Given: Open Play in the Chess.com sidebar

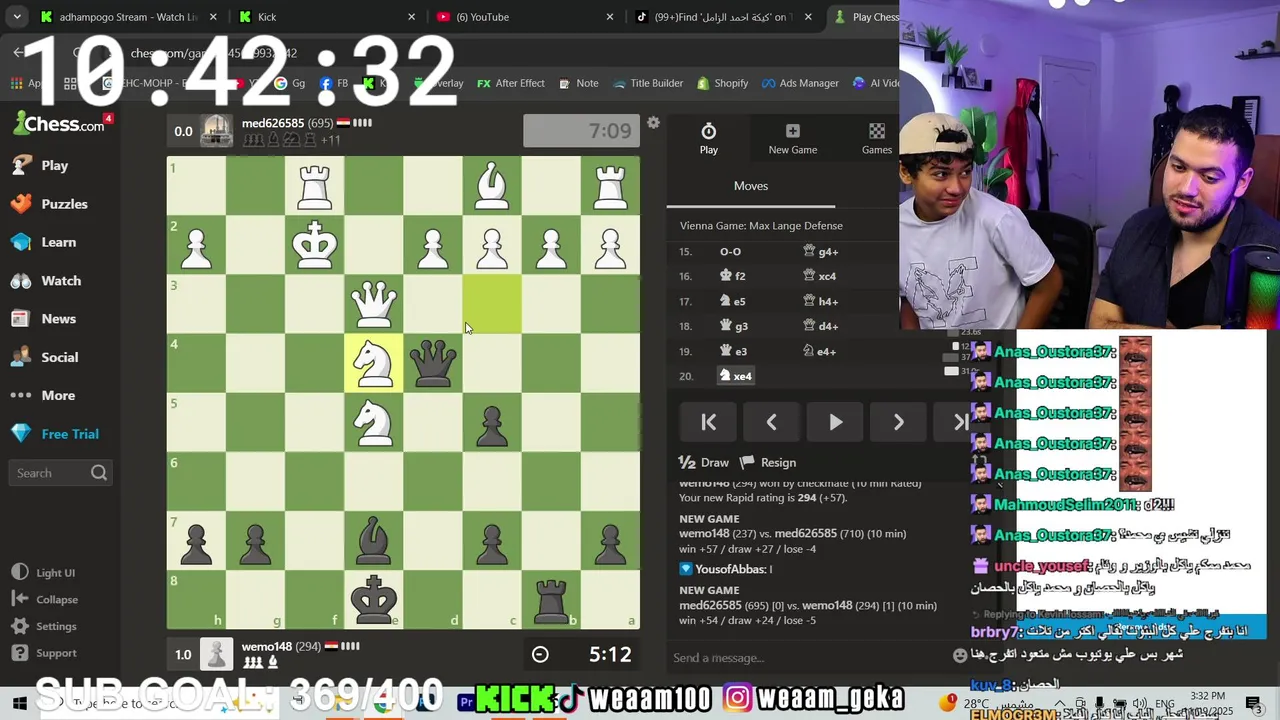Looking at the screenshot, I should coord(40,165).
